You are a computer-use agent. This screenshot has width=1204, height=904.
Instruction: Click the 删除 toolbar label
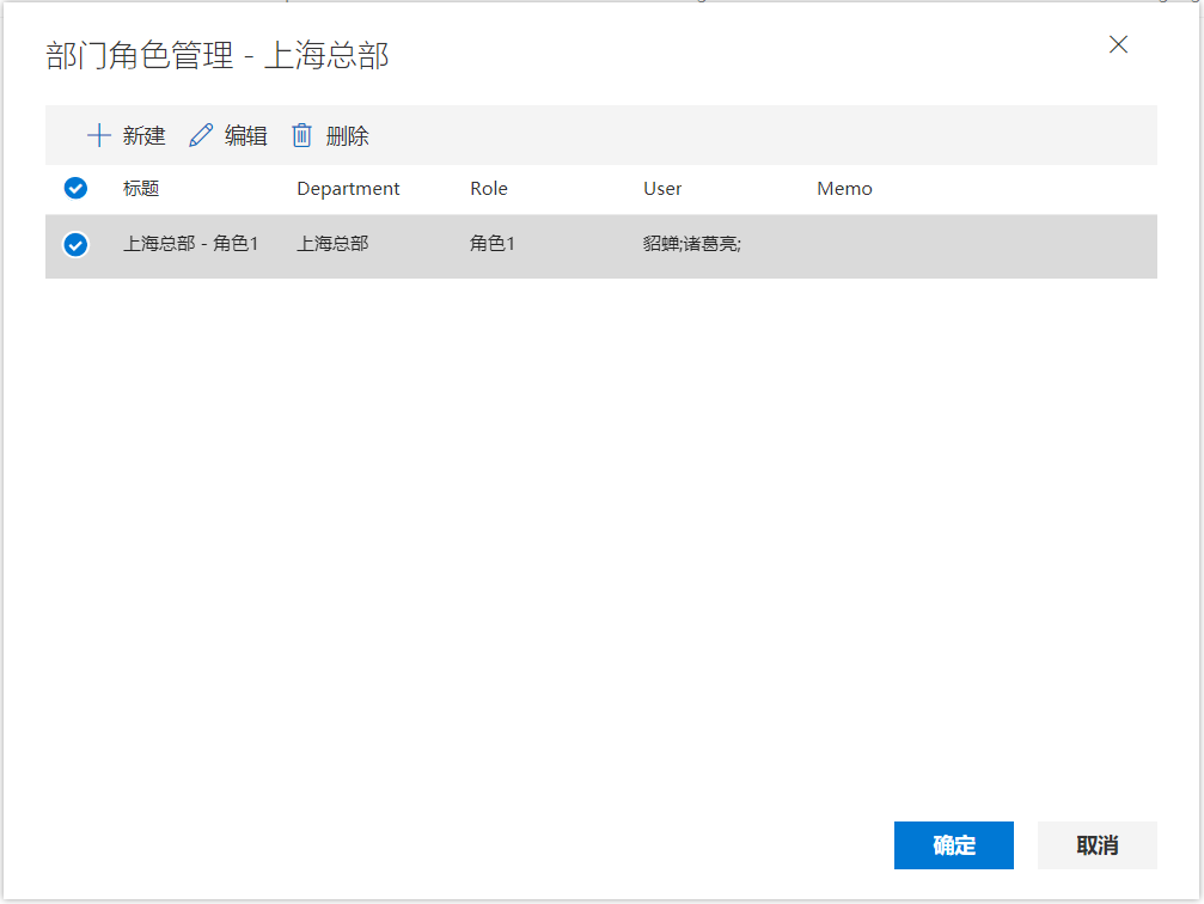[x=347, y=136]
